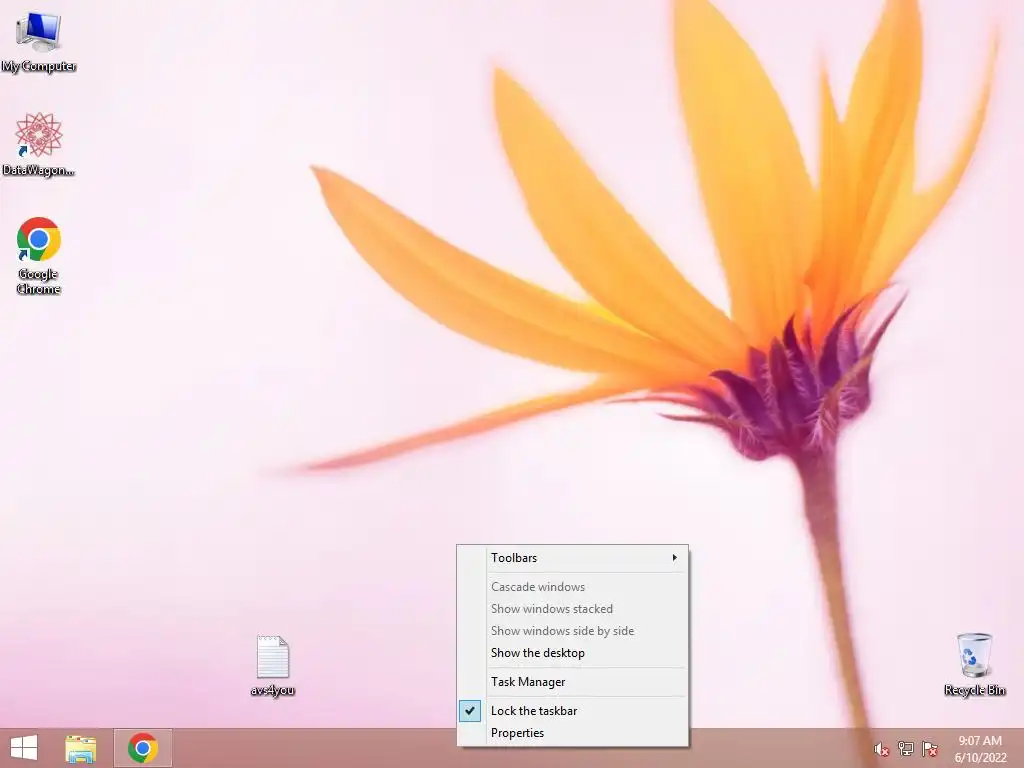Select the DataWagon desktop shortcut
The image size is (1024, 768).
click(x=39, y=144)
